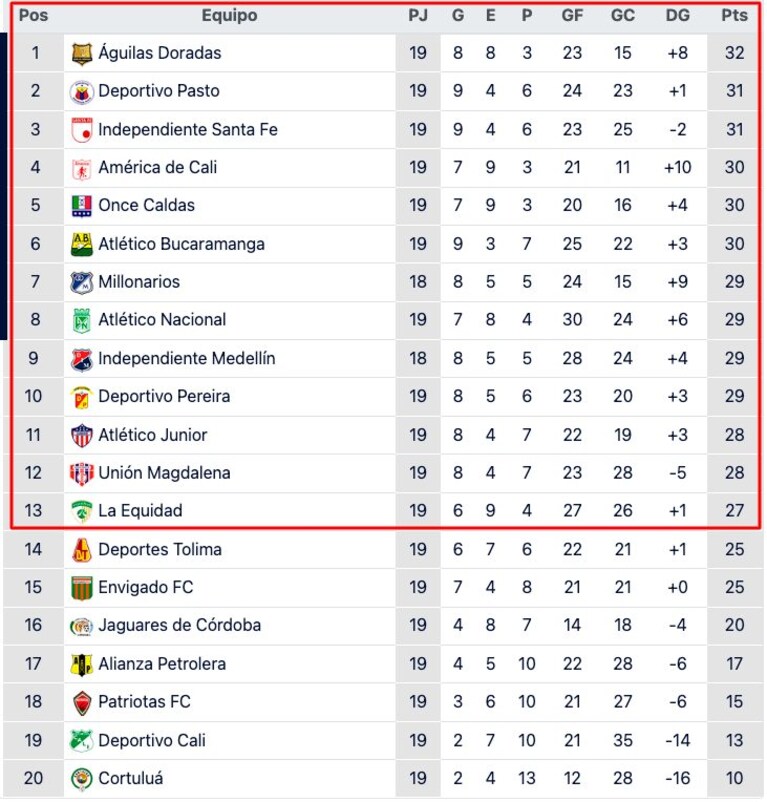Sort by the DG column header
Image resolution: width=767 pixels, height=802 pixels.
678,15
